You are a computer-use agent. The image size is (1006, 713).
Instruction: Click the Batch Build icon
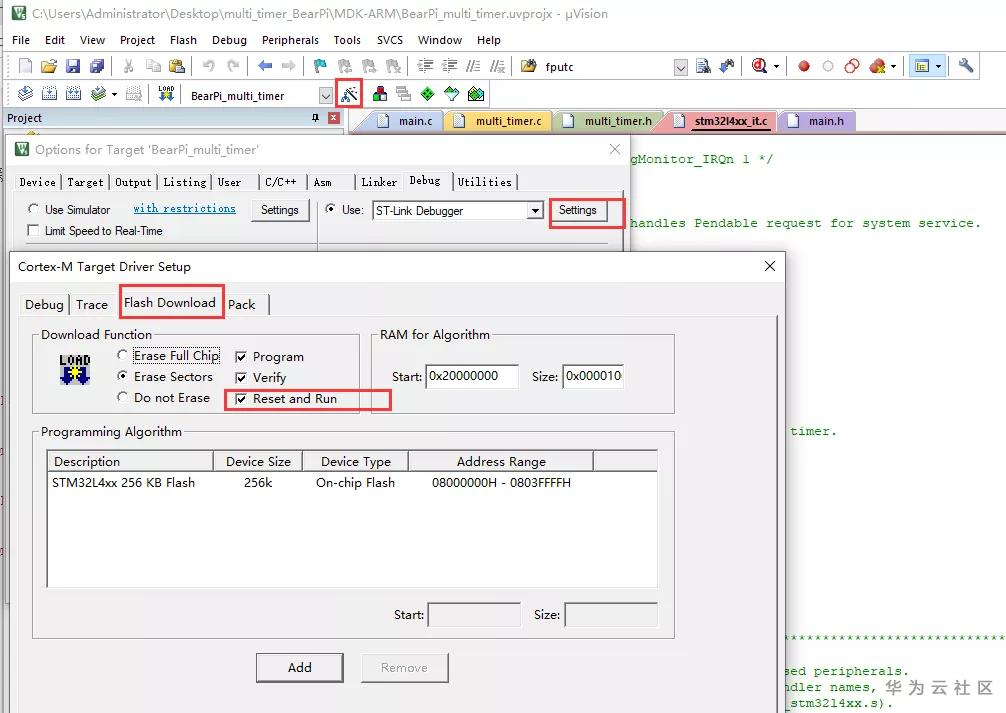click(98, 94)
